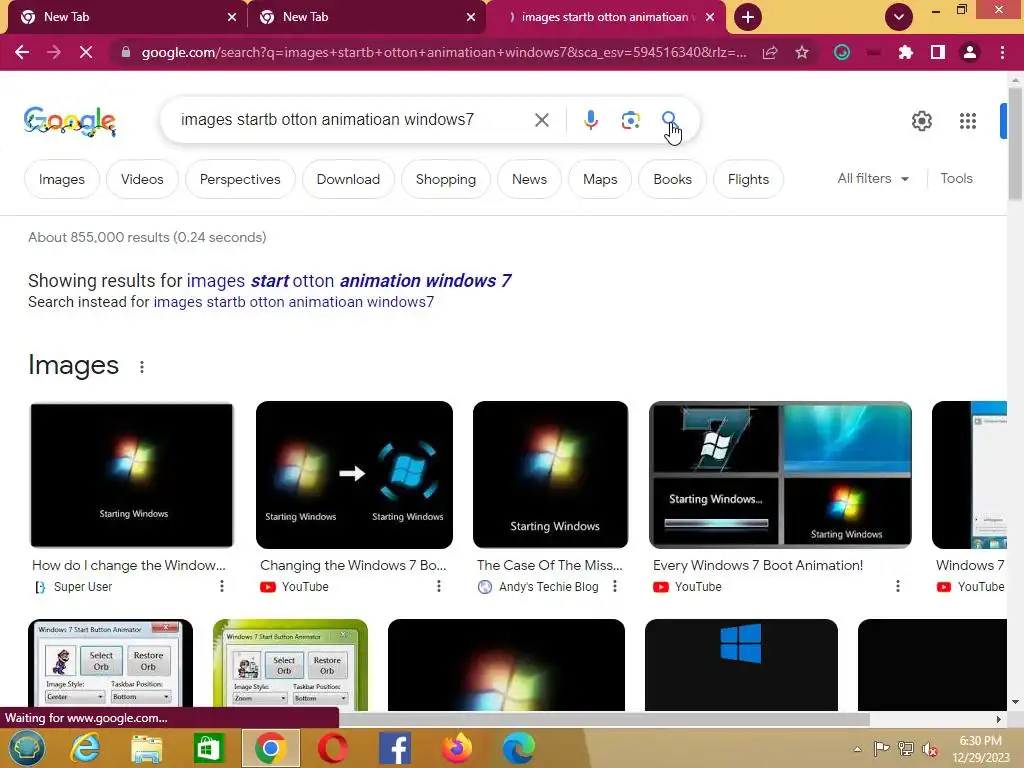The width and height of the screenshot is (1024, 768).
Task: Select the News filter chip
Action: [529, 179]
